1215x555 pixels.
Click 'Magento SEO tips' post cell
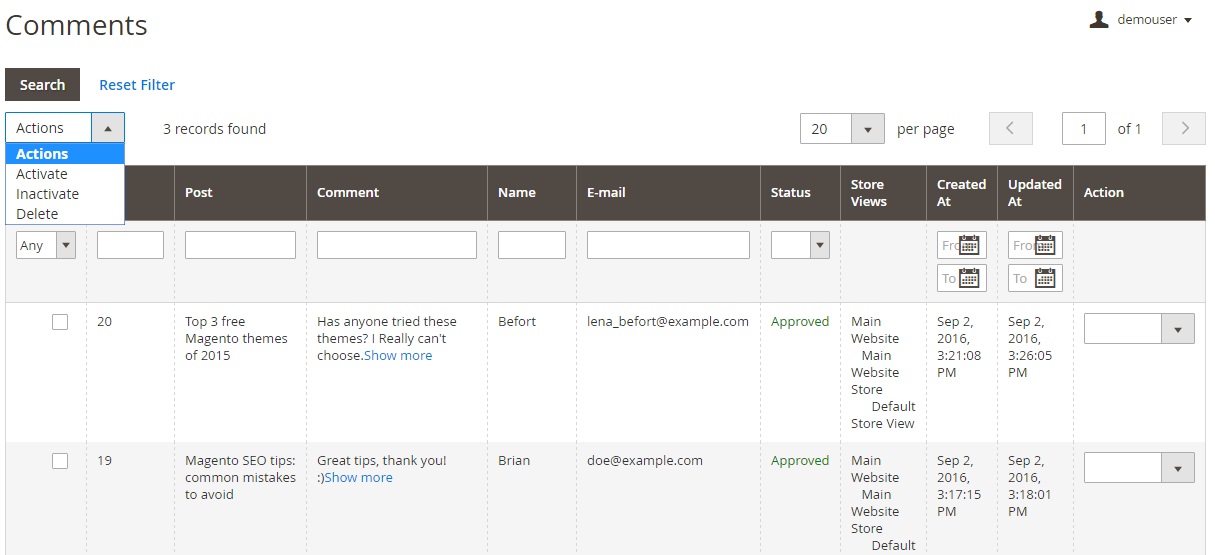point(240,478)
